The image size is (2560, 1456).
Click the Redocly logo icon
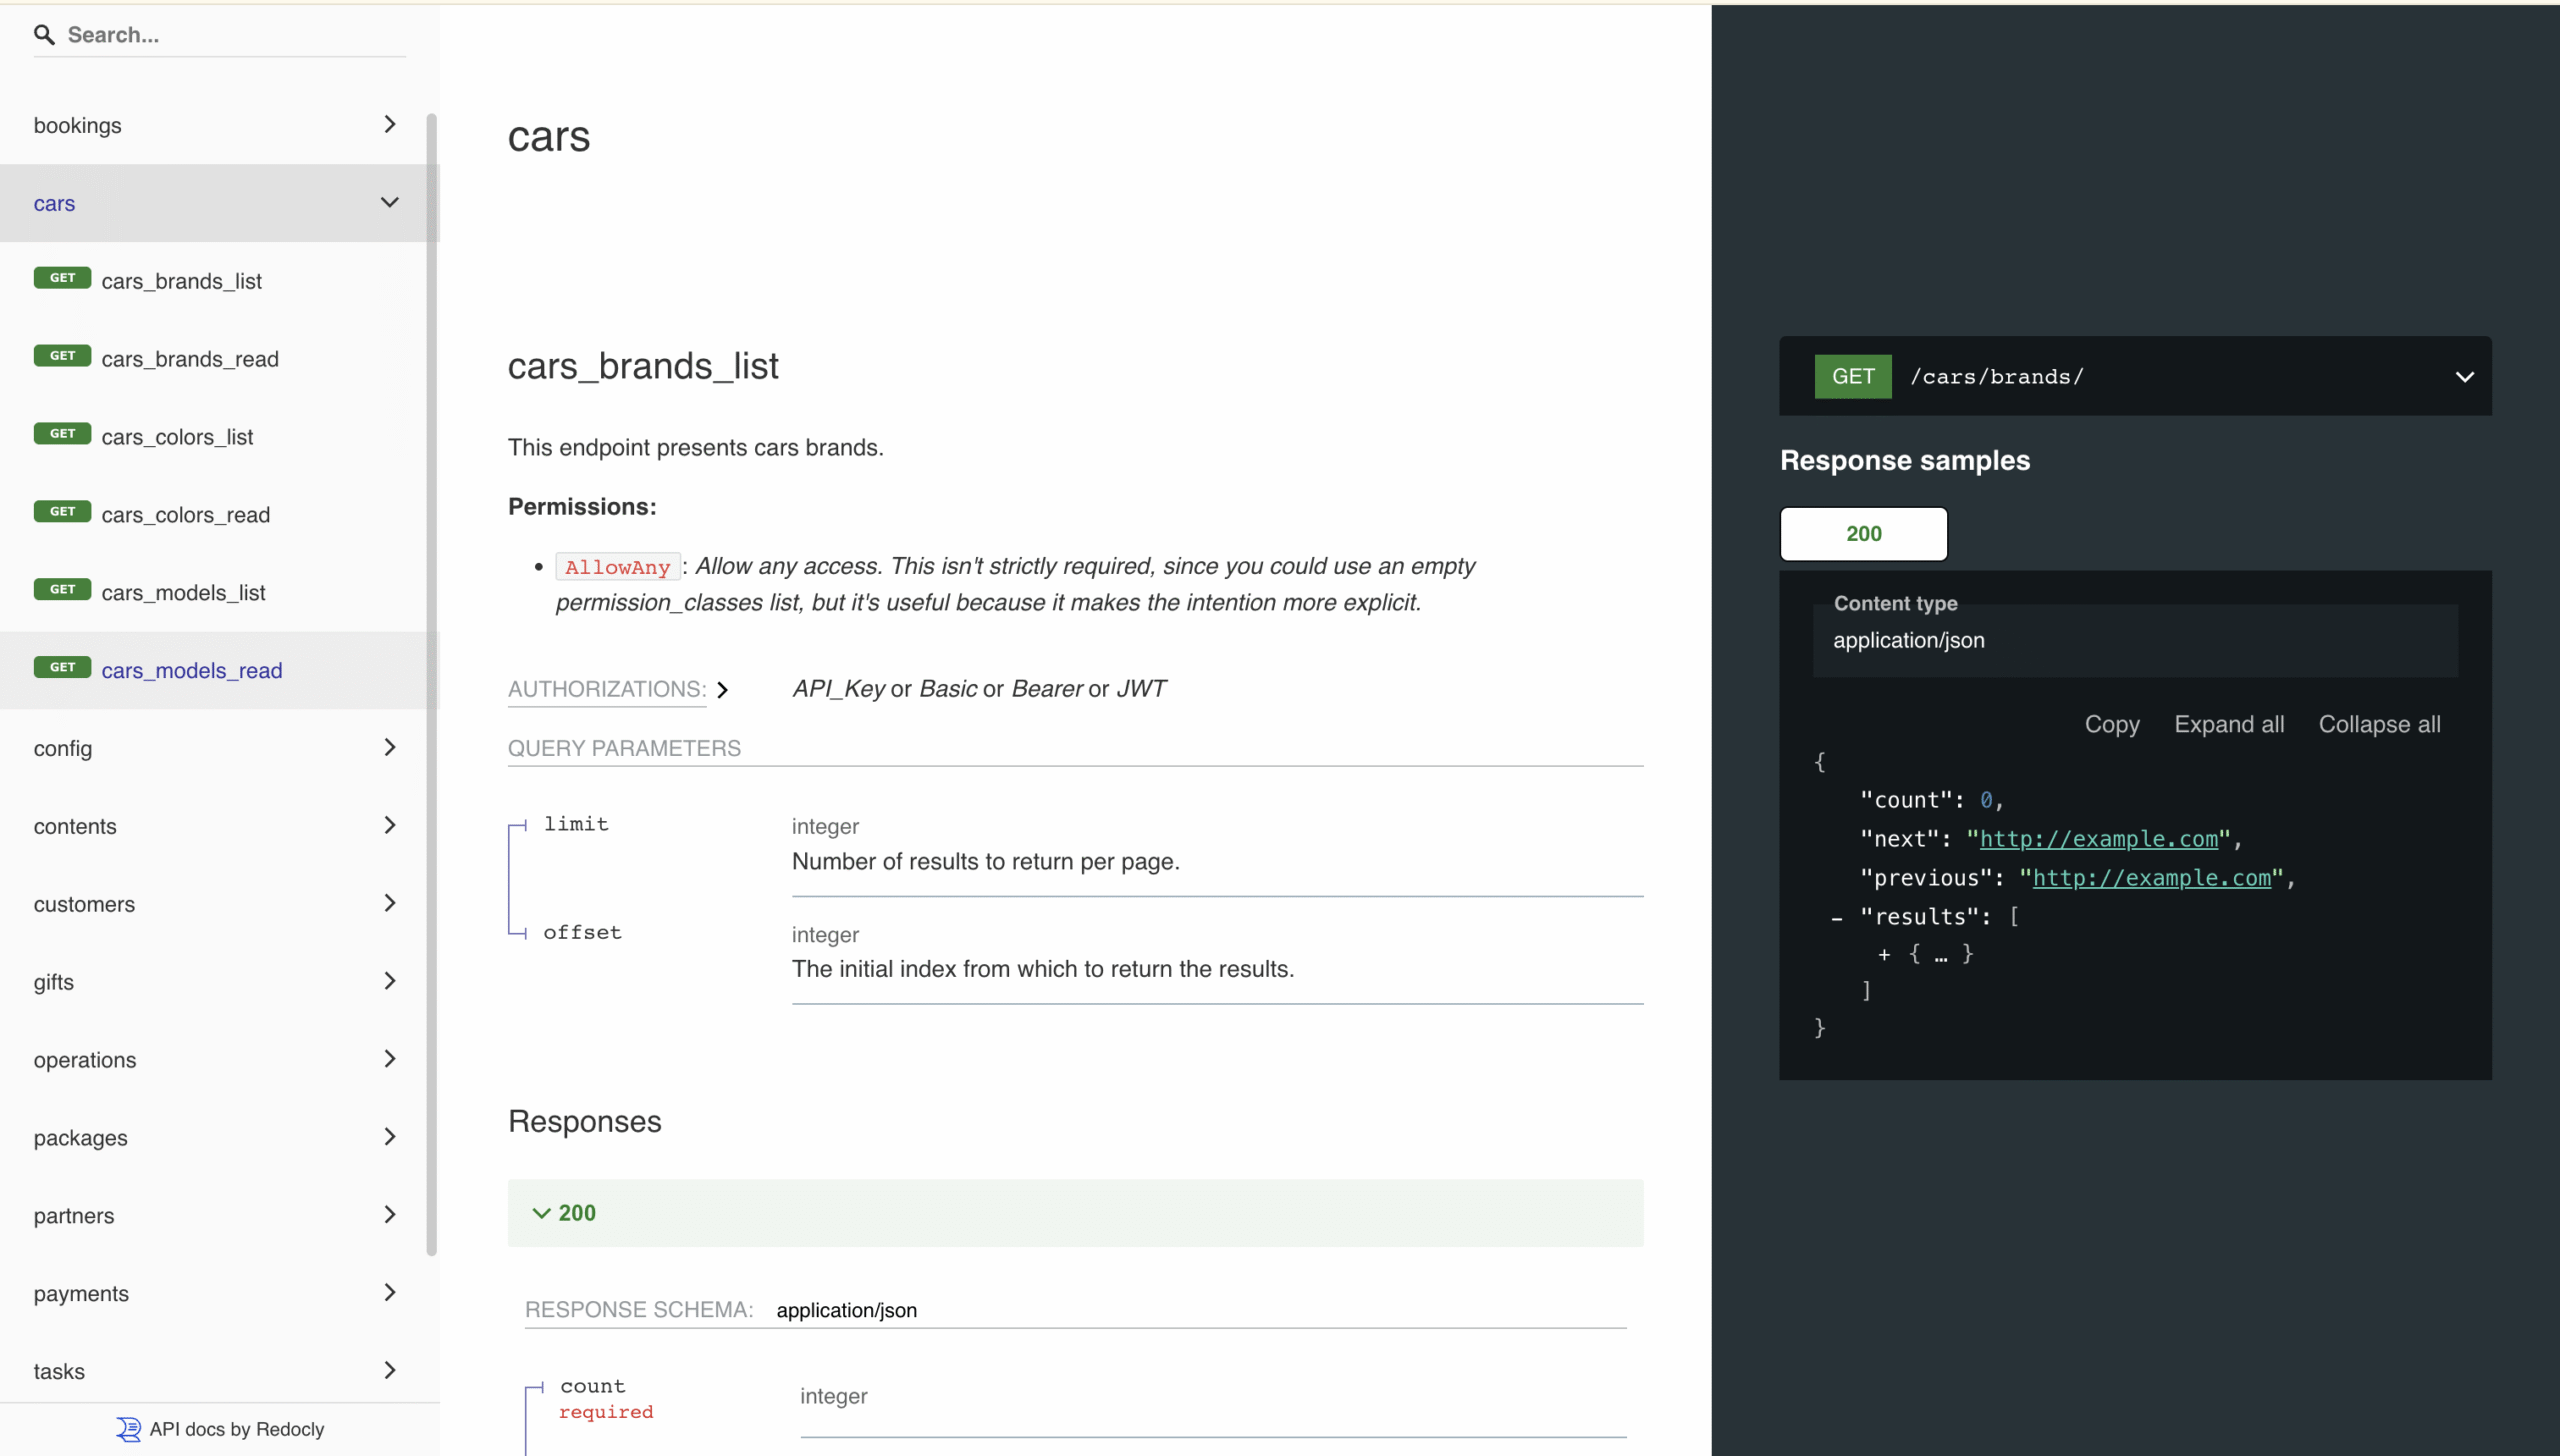click(128, 1429)
